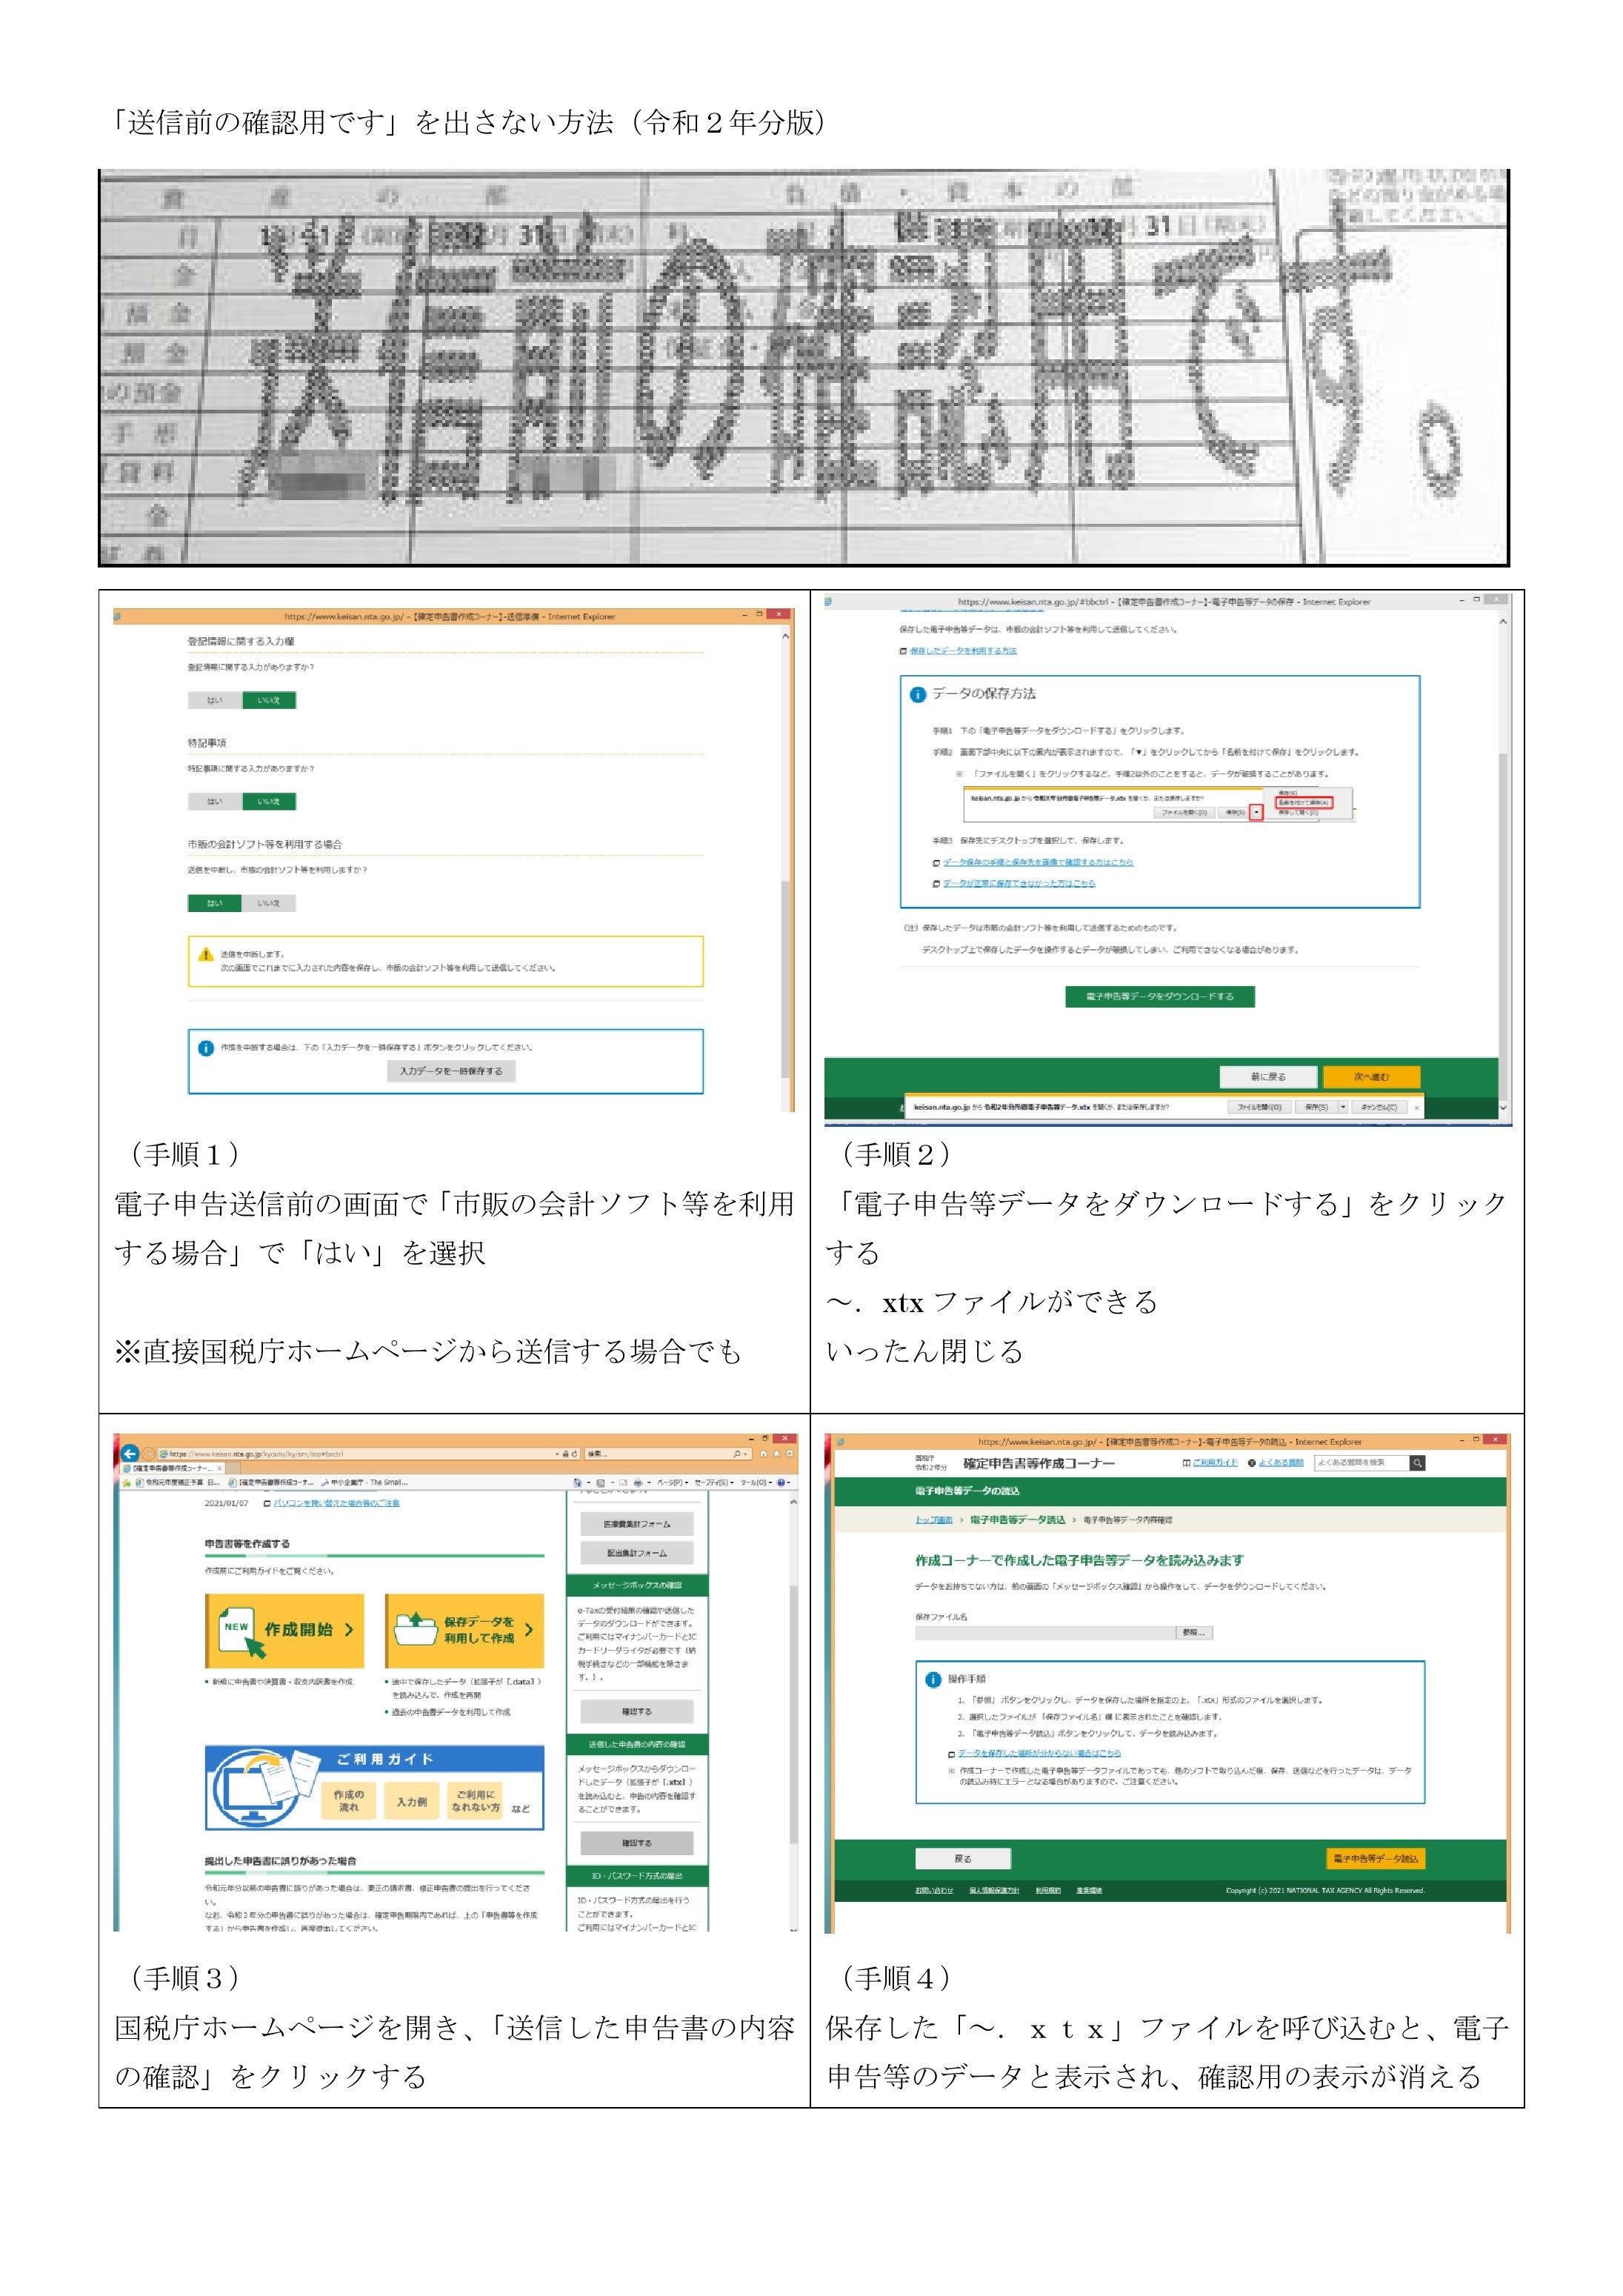This screenshot has width=1623, height=2296.
Task: Click the IE favorites star icon
Action: [x=776, y=1453]
